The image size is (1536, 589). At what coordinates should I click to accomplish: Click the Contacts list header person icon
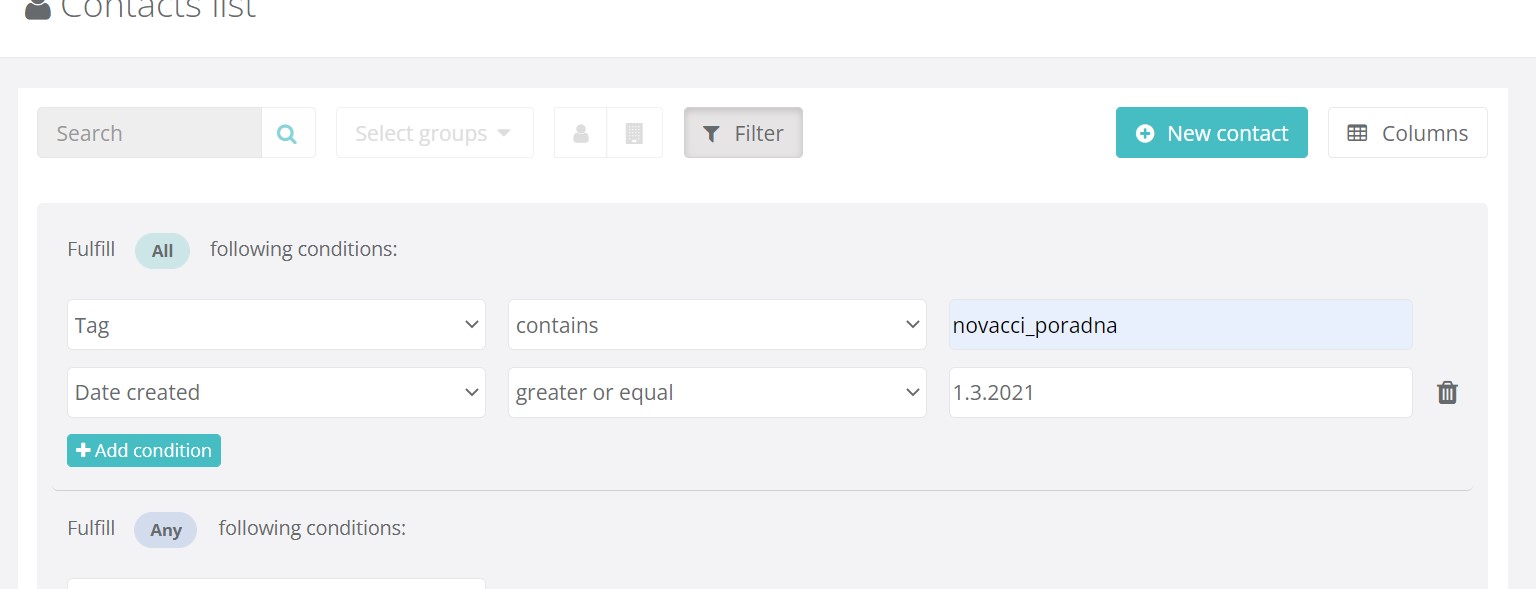point(38,9)
